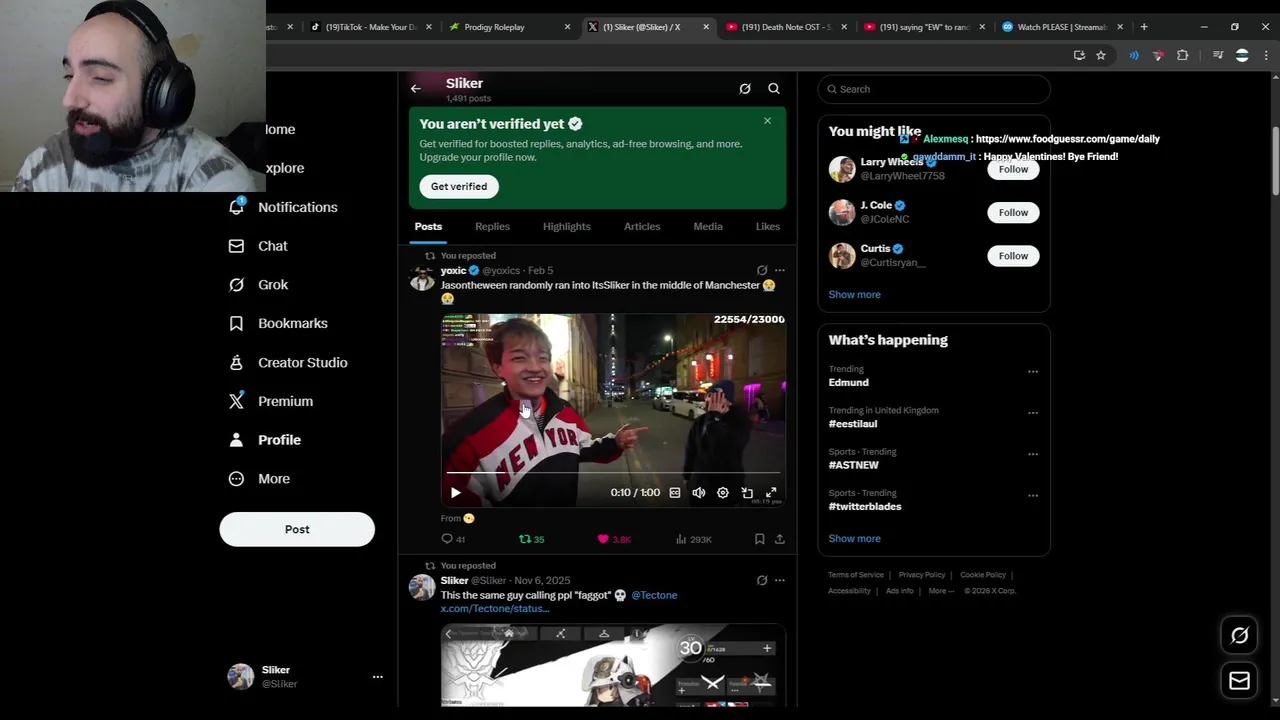Open Notifications in the sidebar
1280x720 pixels.
point(284,207)
